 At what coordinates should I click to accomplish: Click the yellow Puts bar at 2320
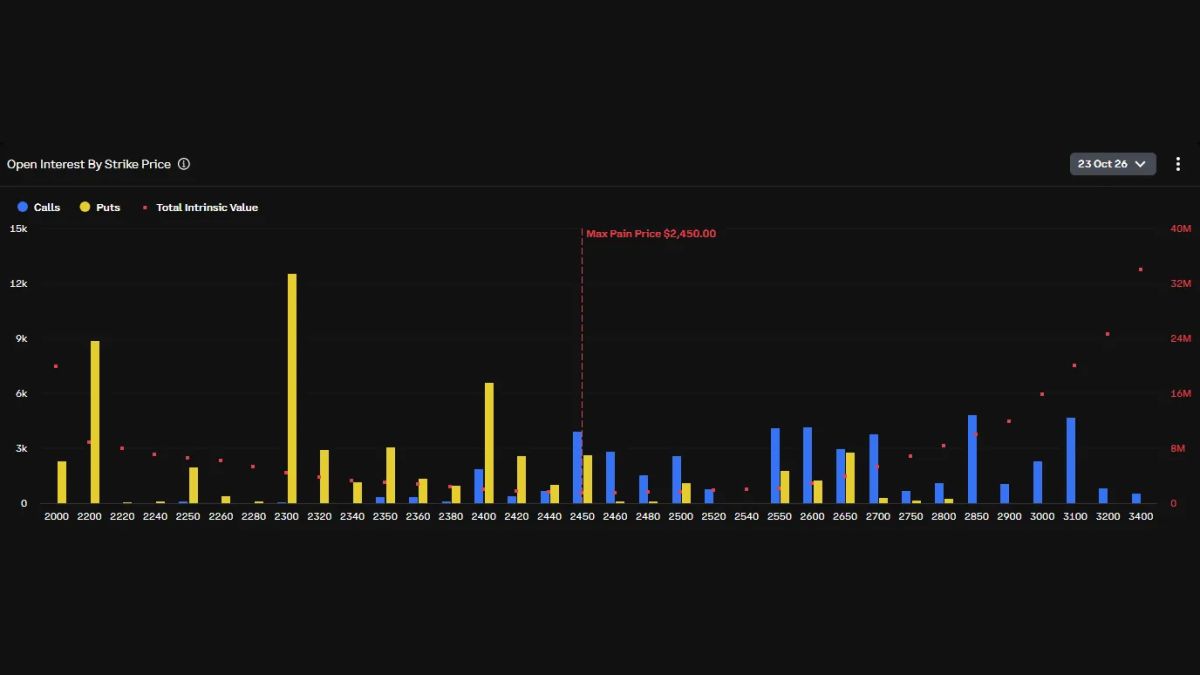(324, 477)
